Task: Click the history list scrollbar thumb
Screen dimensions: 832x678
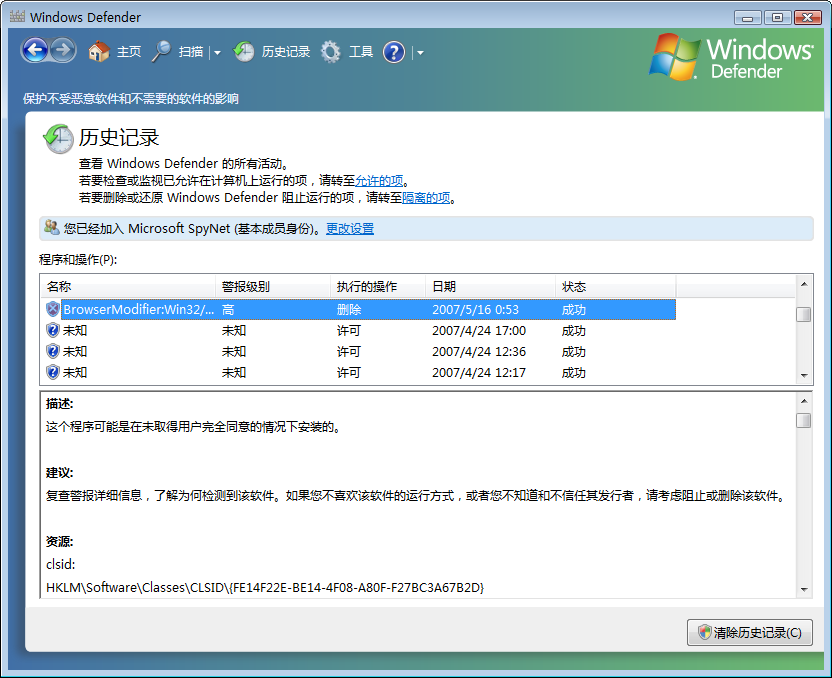Action: click(x=803, y=315)
